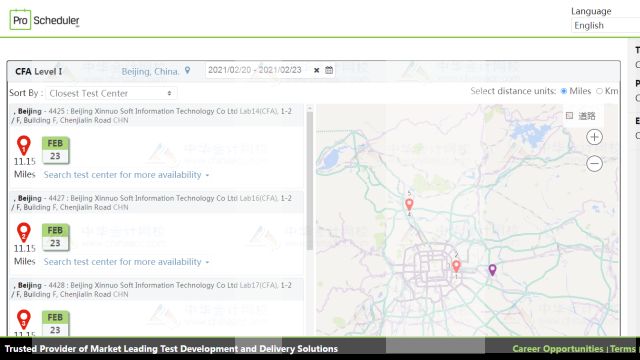The image size is (640, 360).
Task: Select the northern red map pin
Action: [x=409, y=204]
